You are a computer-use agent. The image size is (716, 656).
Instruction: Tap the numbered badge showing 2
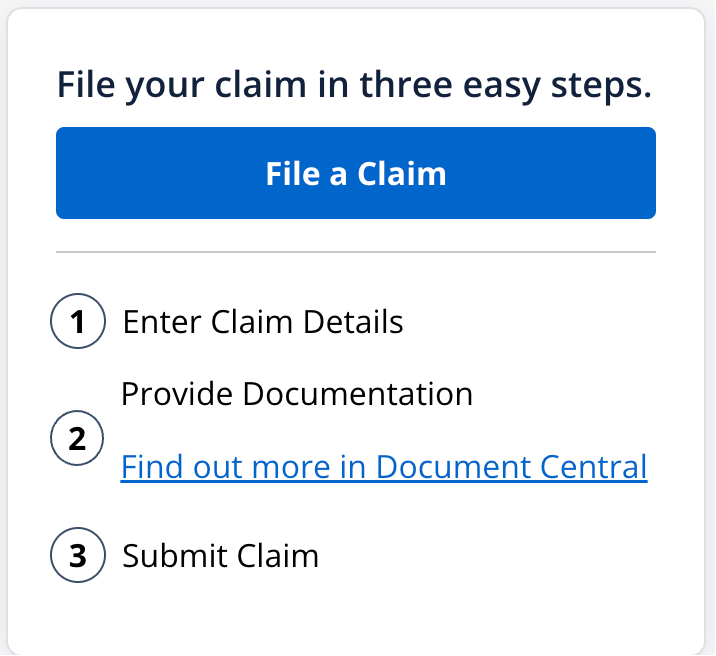coord(77,439)
